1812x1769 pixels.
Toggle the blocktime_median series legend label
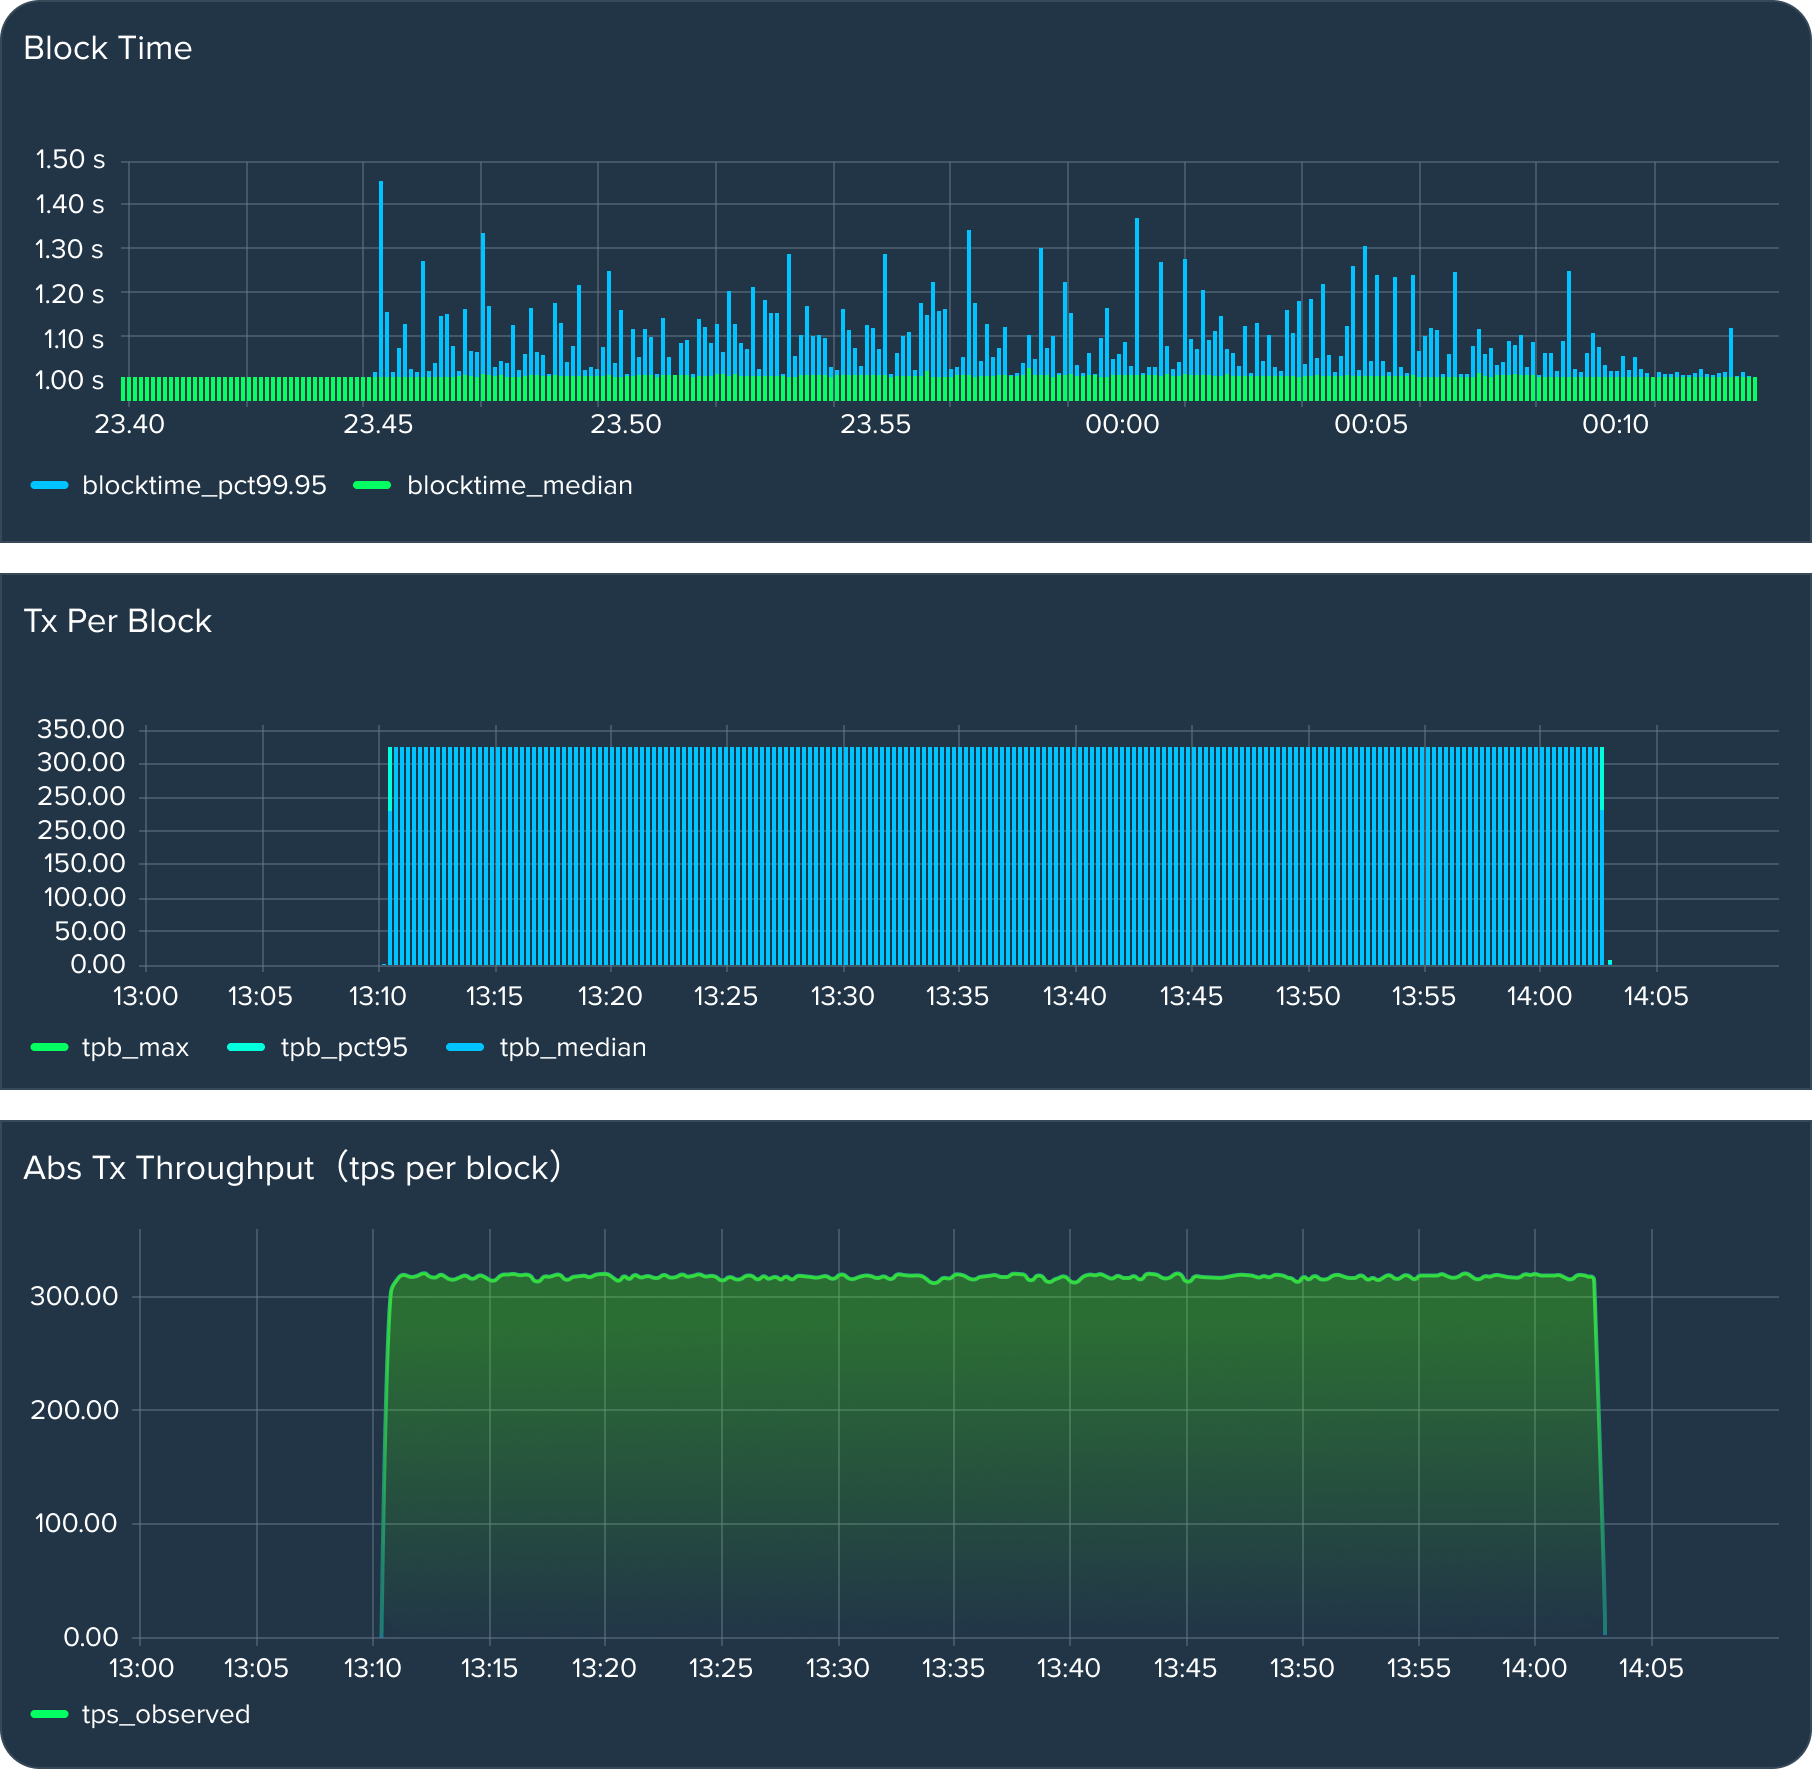click(519, 485)
